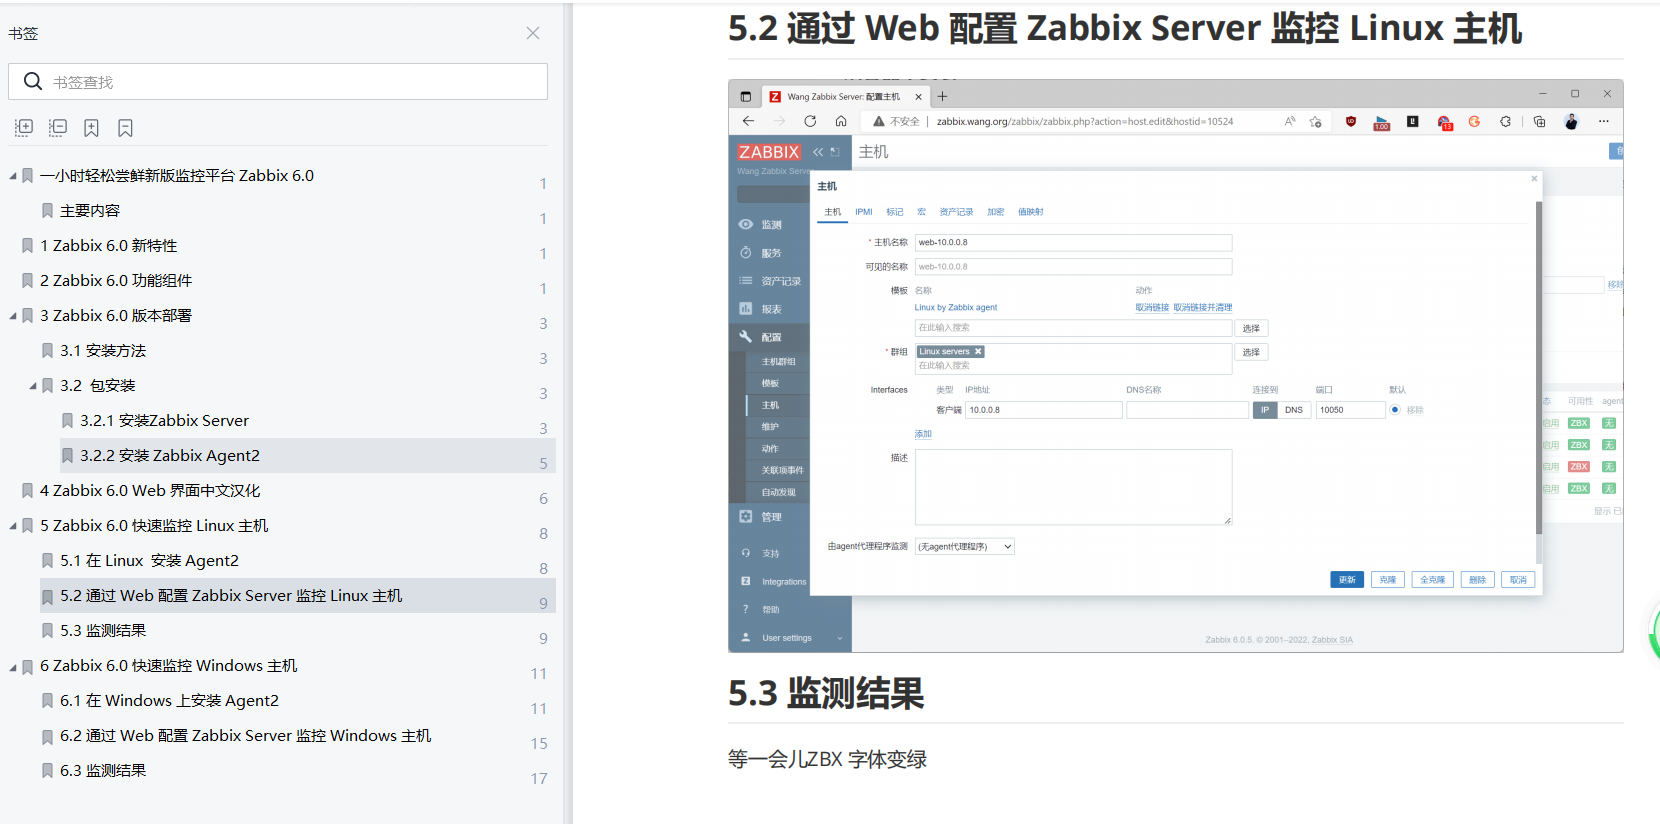
Task: Go to 2 Zabbix 6.0 功能组件 bookmark
Action: pyautogui.click(x=116, y=281)
